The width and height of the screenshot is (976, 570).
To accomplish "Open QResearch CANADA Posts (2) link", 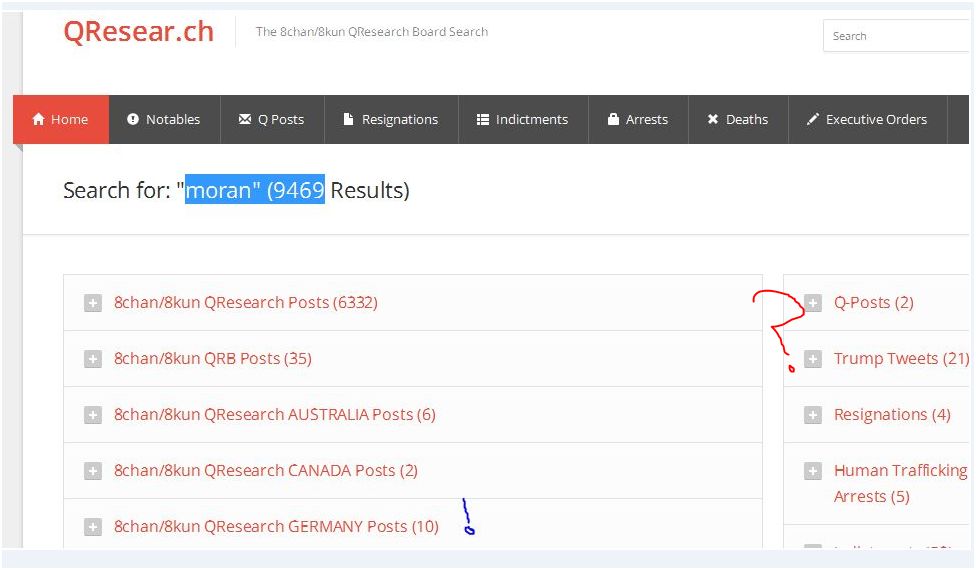I will [266, 470].
